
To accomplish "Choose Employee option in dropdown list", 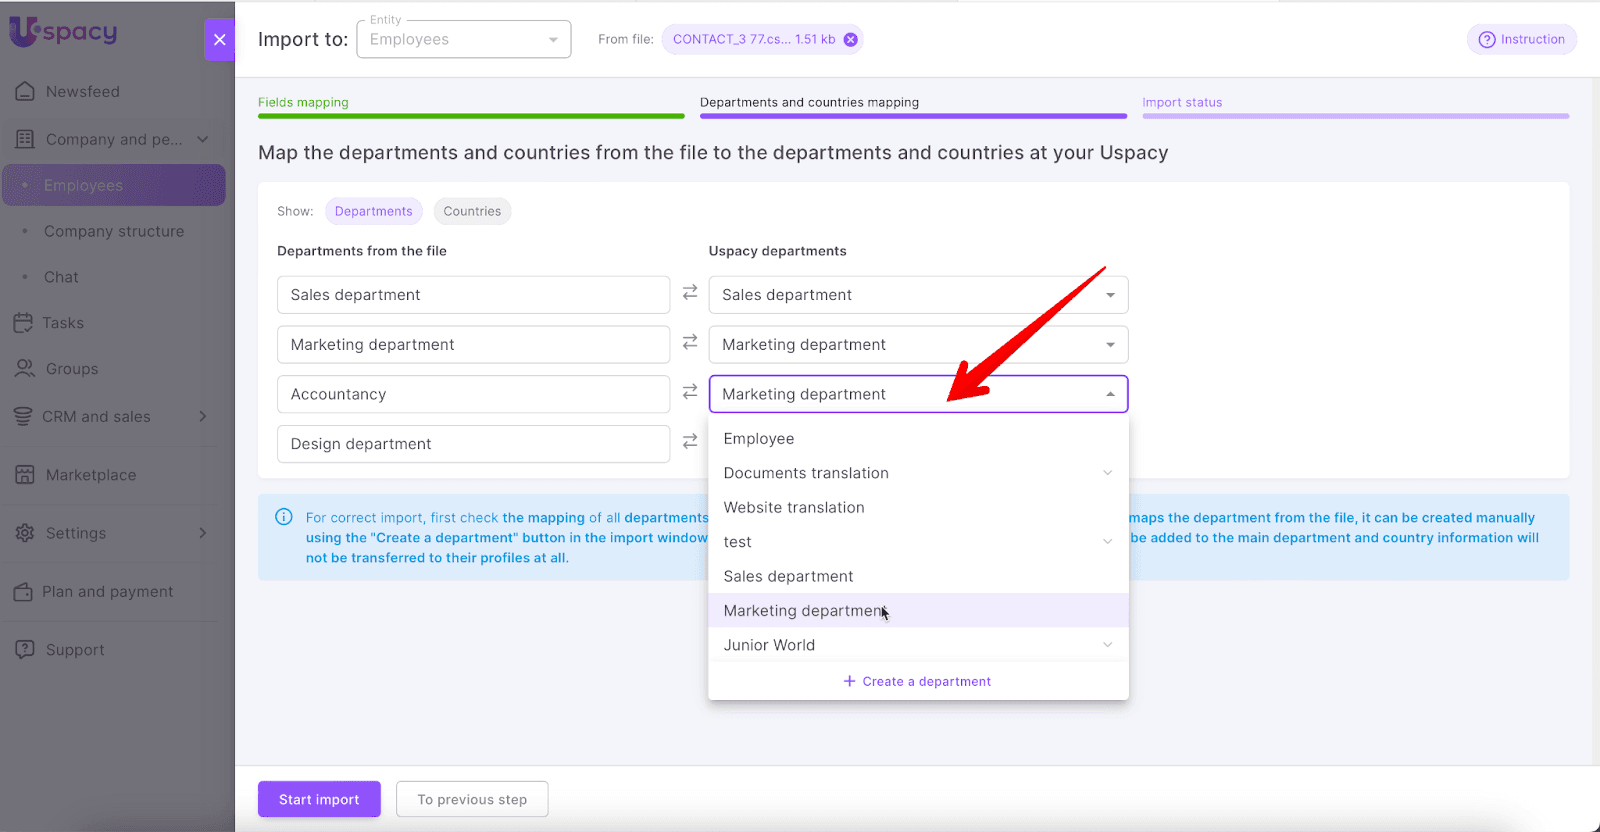I will tap(759, 439).
